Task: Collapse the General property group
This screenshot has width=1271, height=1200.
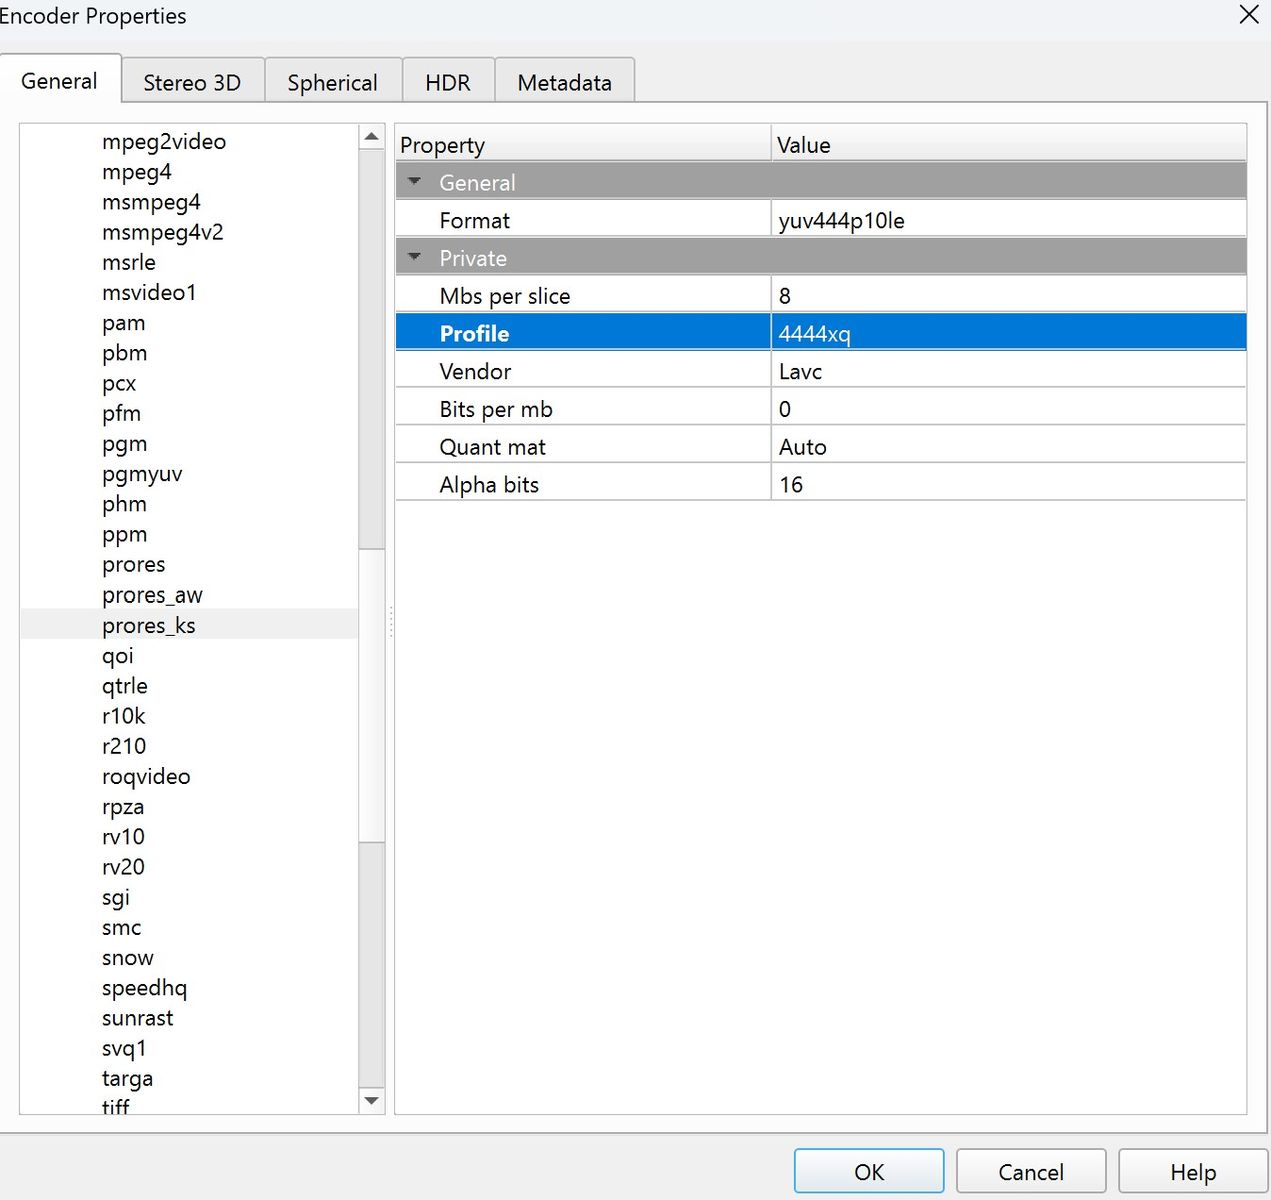Action: pyautogui.click(x=415, y=182)
